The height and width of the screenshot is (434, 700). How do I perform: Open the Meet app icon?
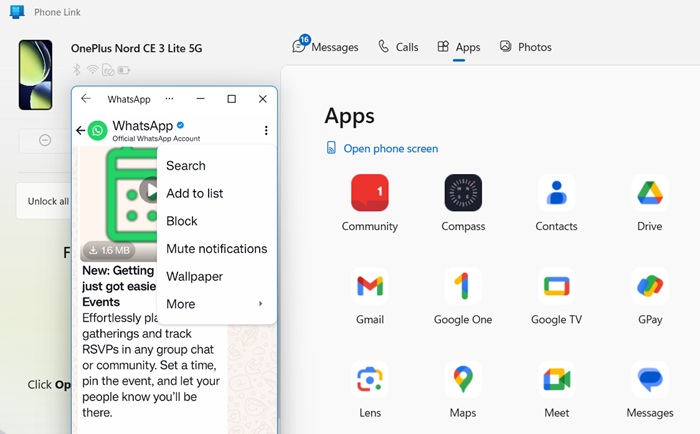point(556,380)
